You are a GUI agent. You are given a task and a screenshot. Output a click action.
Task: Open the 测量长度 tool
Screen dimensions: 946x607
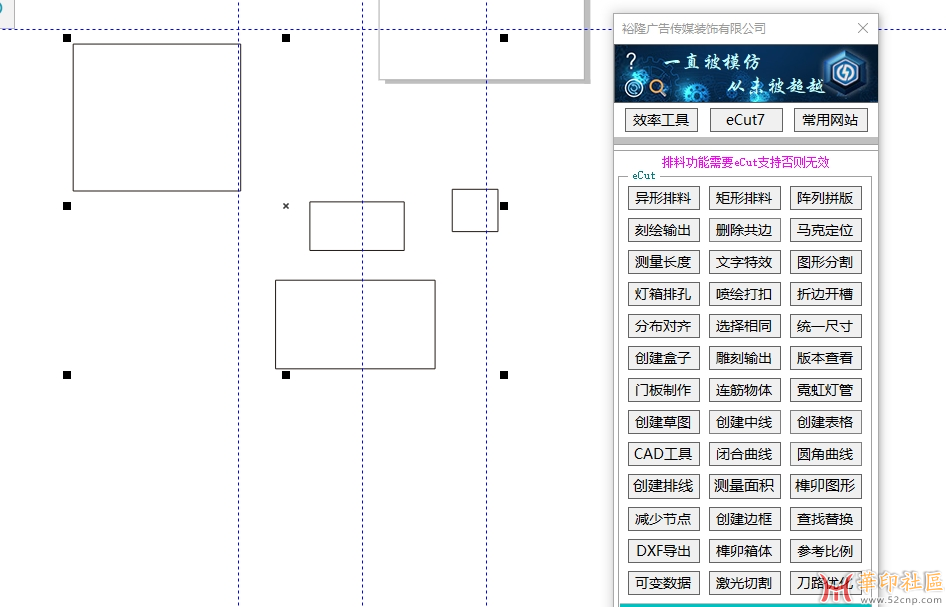pos(663,262)
